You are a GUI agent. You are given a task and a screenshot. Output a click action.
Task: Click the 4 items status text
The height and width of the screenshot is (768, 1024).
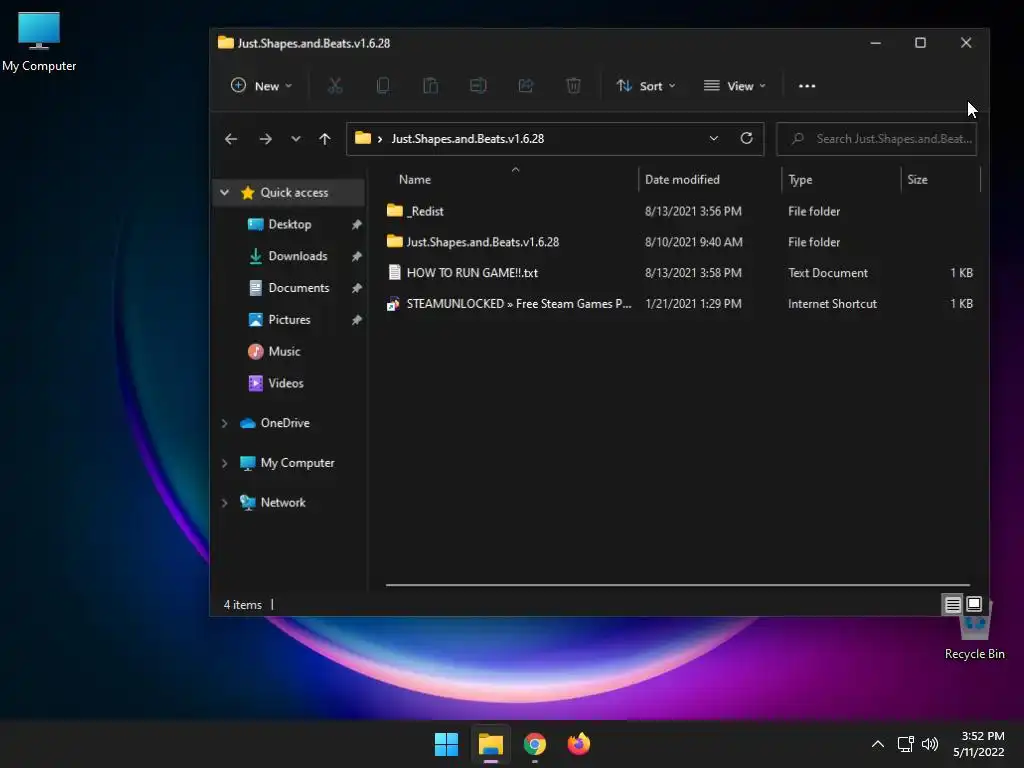[x=242, y=605]
